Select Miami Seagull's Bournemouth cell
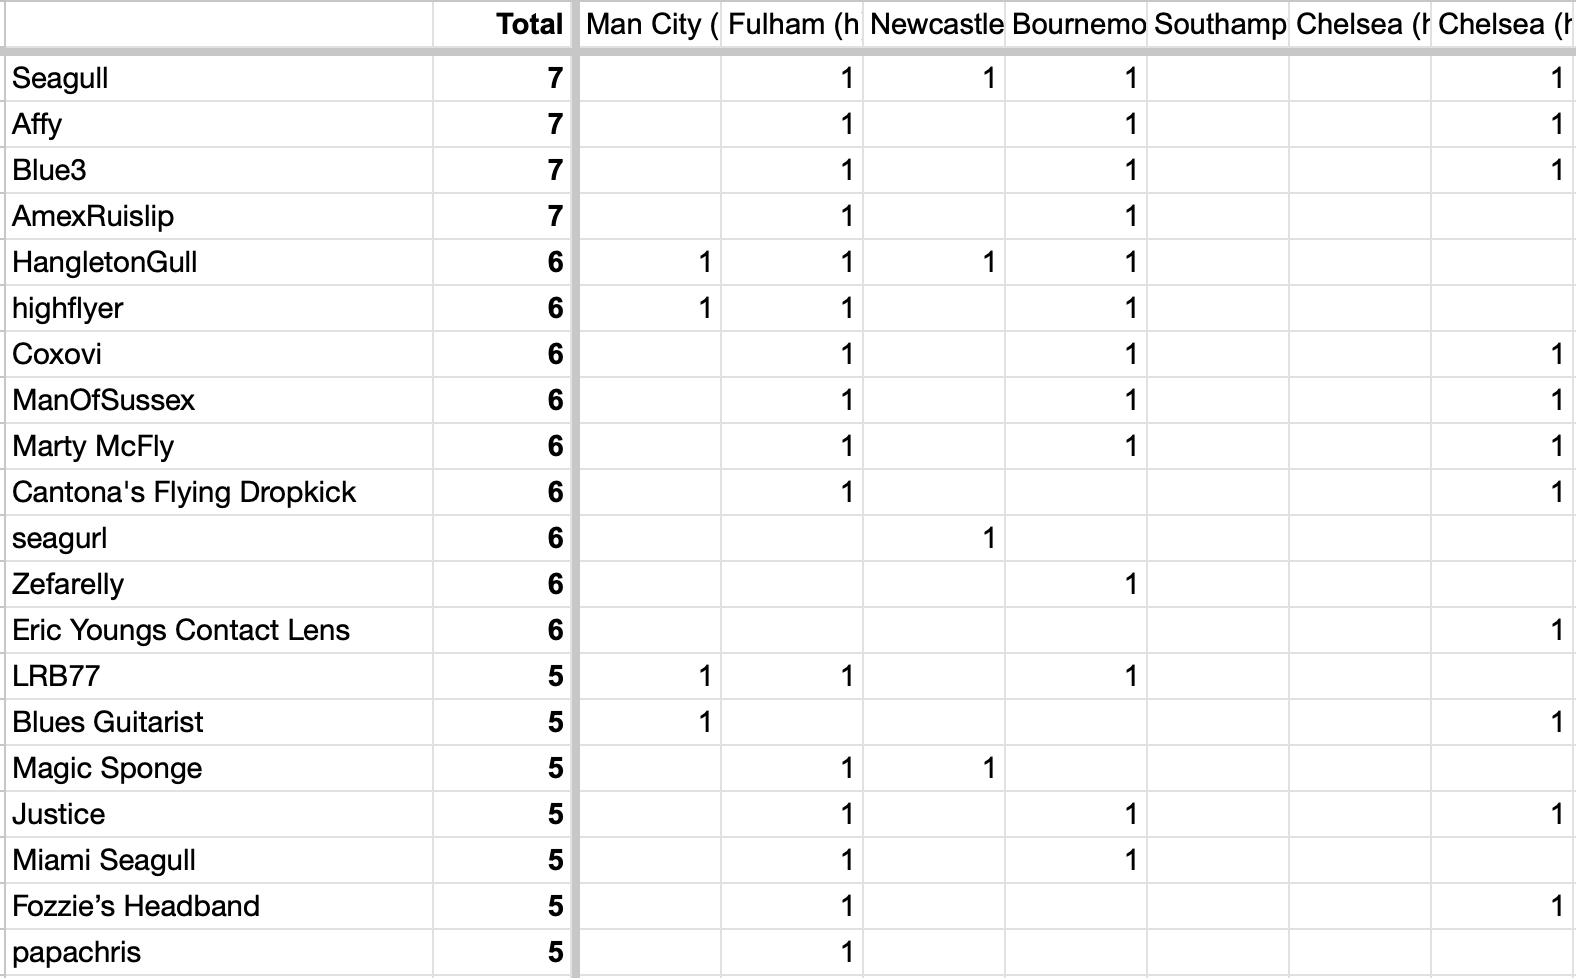The height and width of the screenshot is (978, 1576). (1076, 860)
